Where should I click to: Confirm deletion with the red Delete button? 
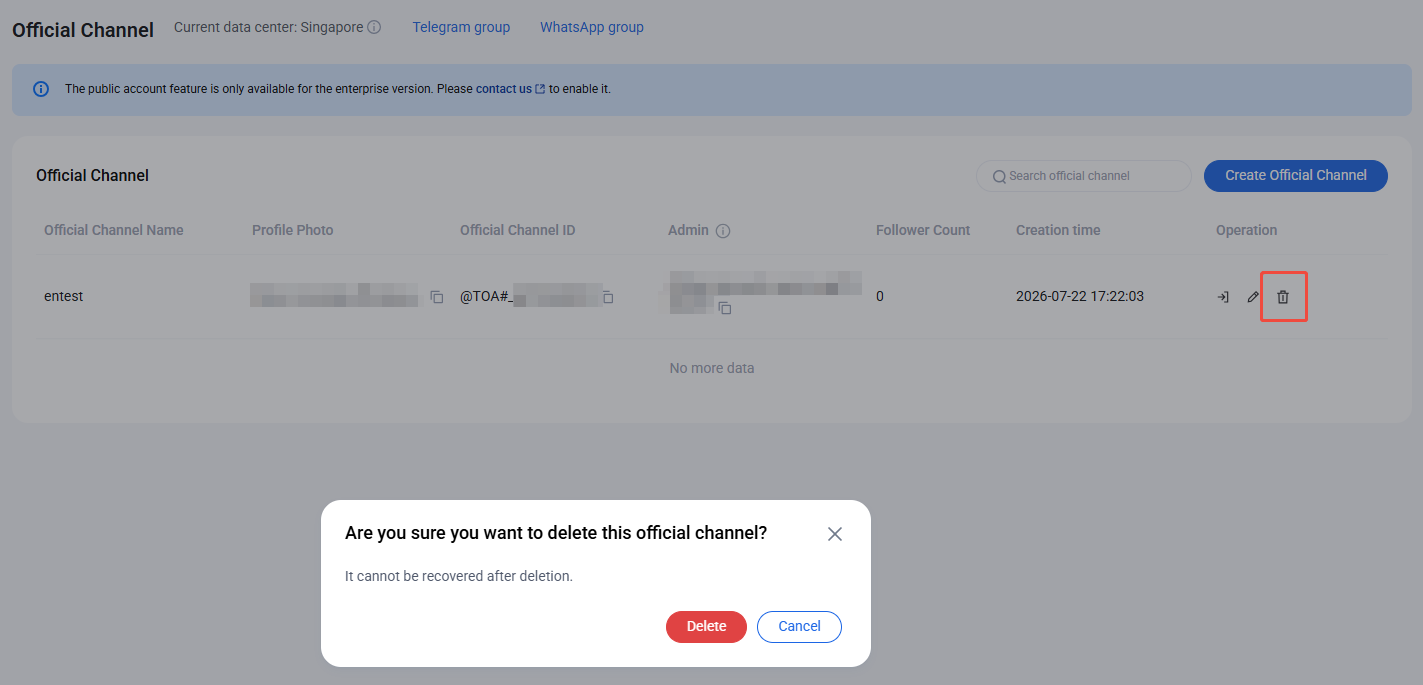coord(706,626)
